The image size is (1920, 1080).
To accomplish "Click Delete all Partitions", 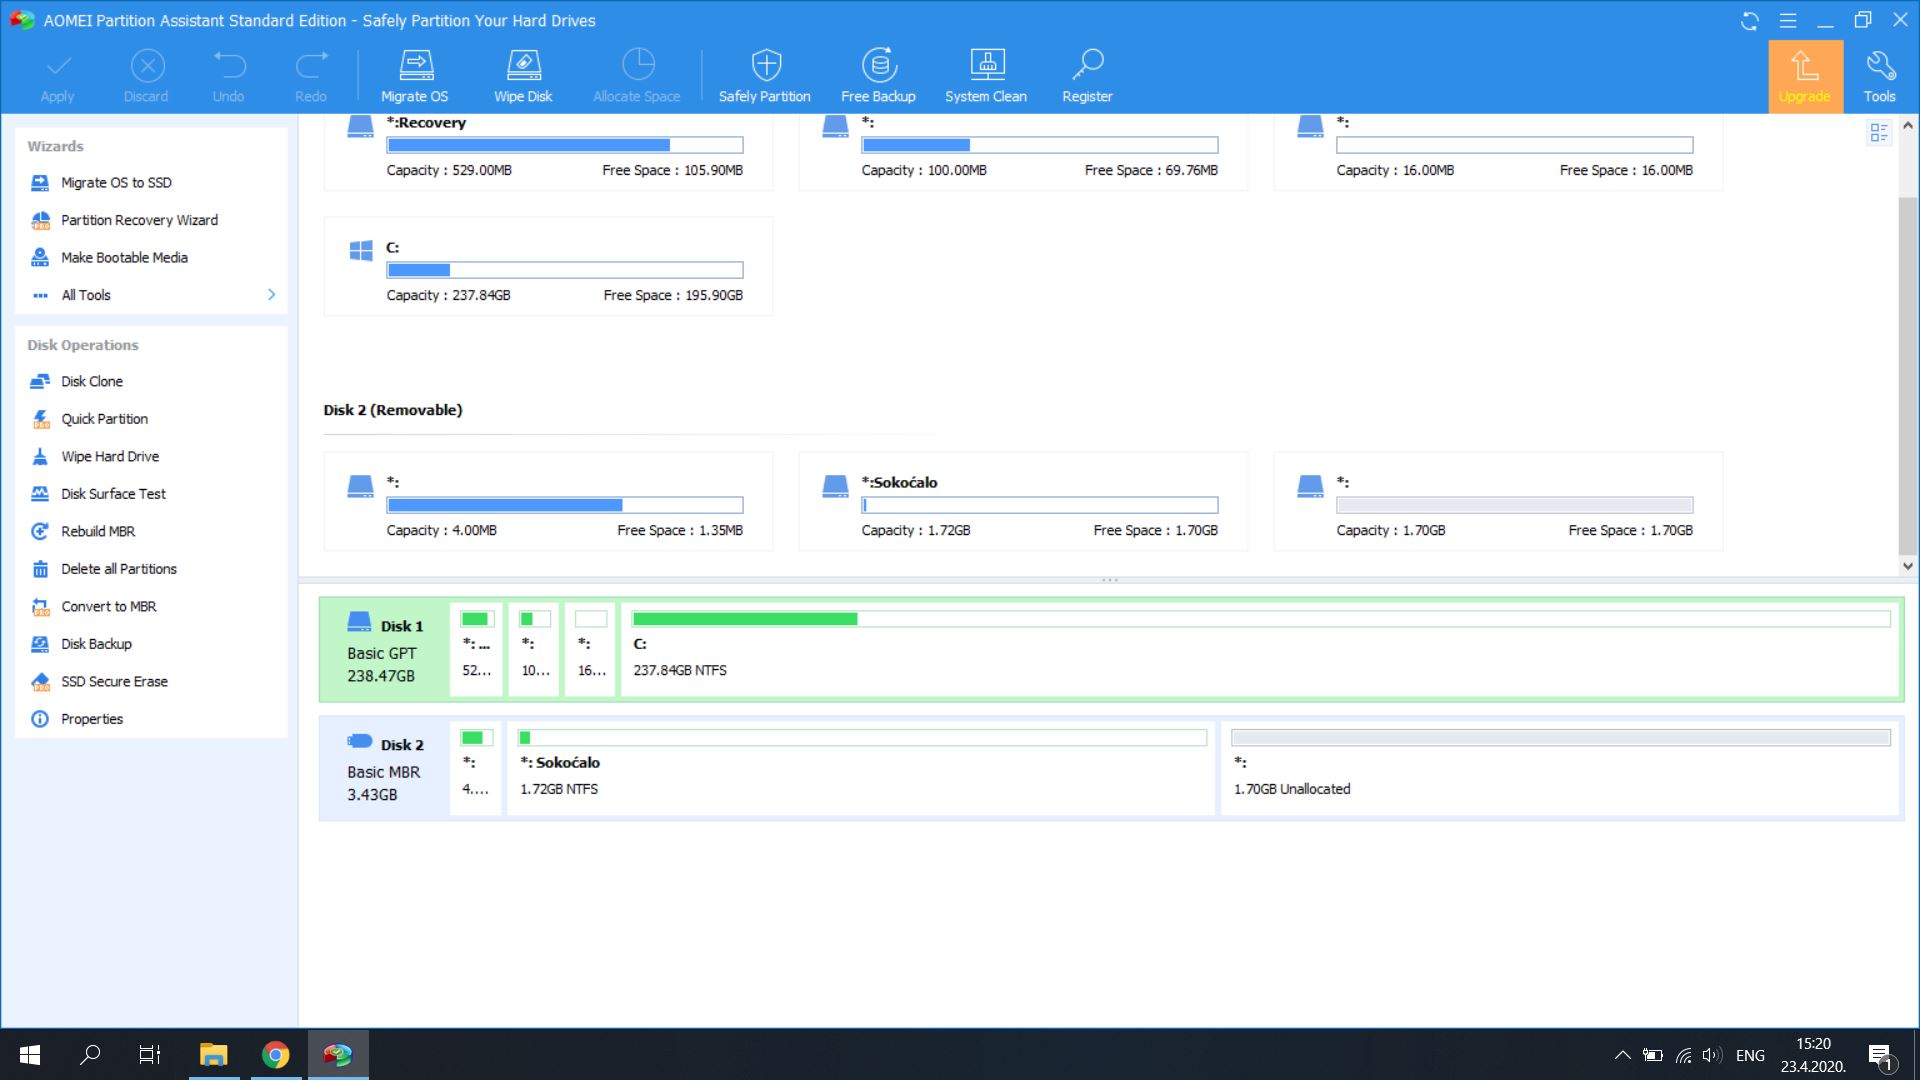I will (118, 569).
